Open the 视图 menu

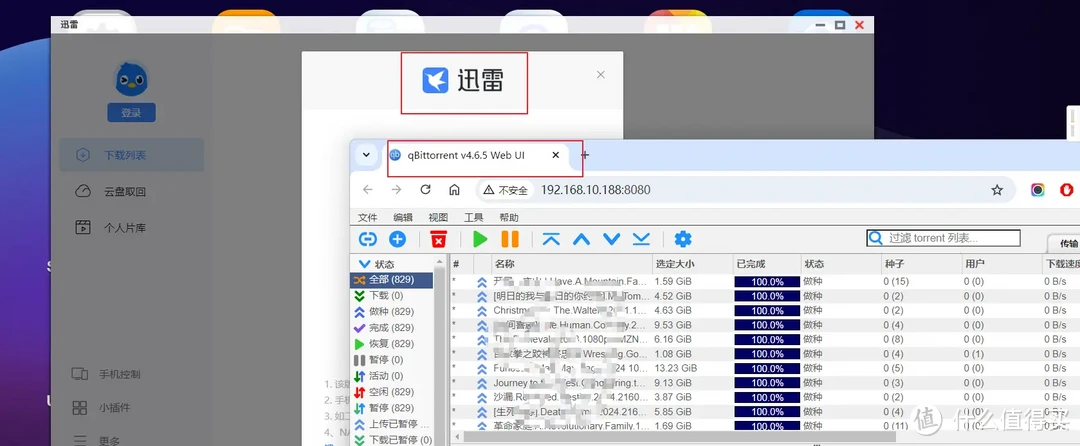pos(438,217)
